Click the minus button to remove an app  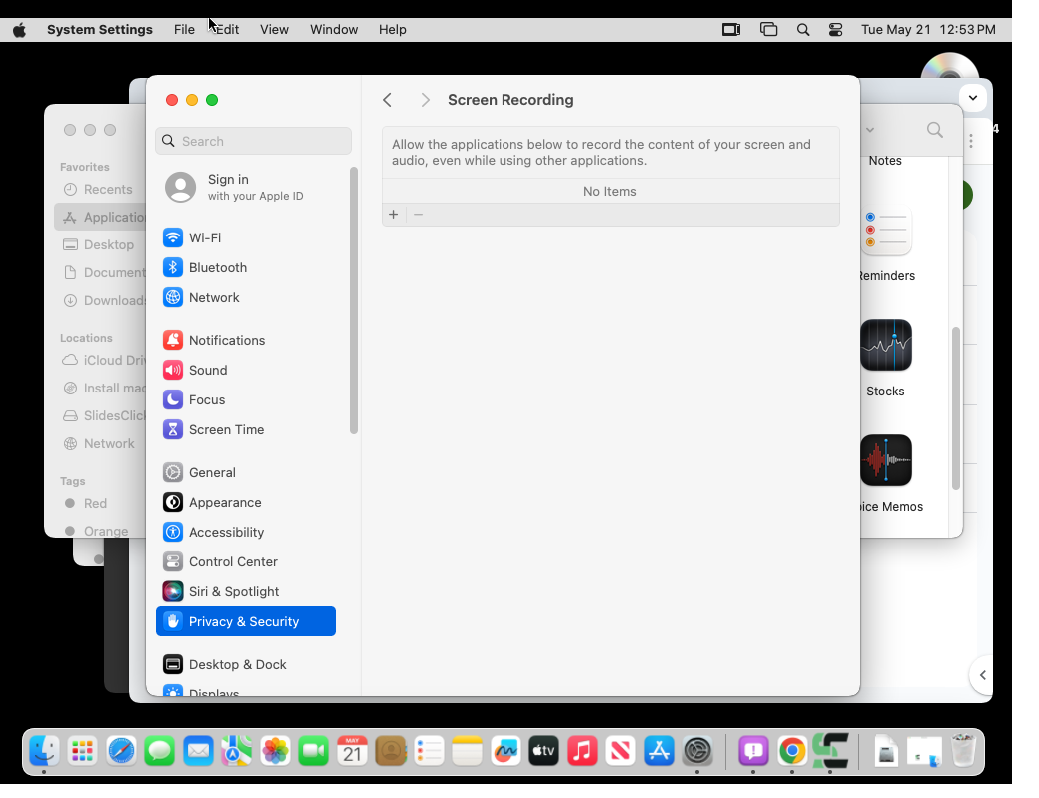(x=418, y=215)
